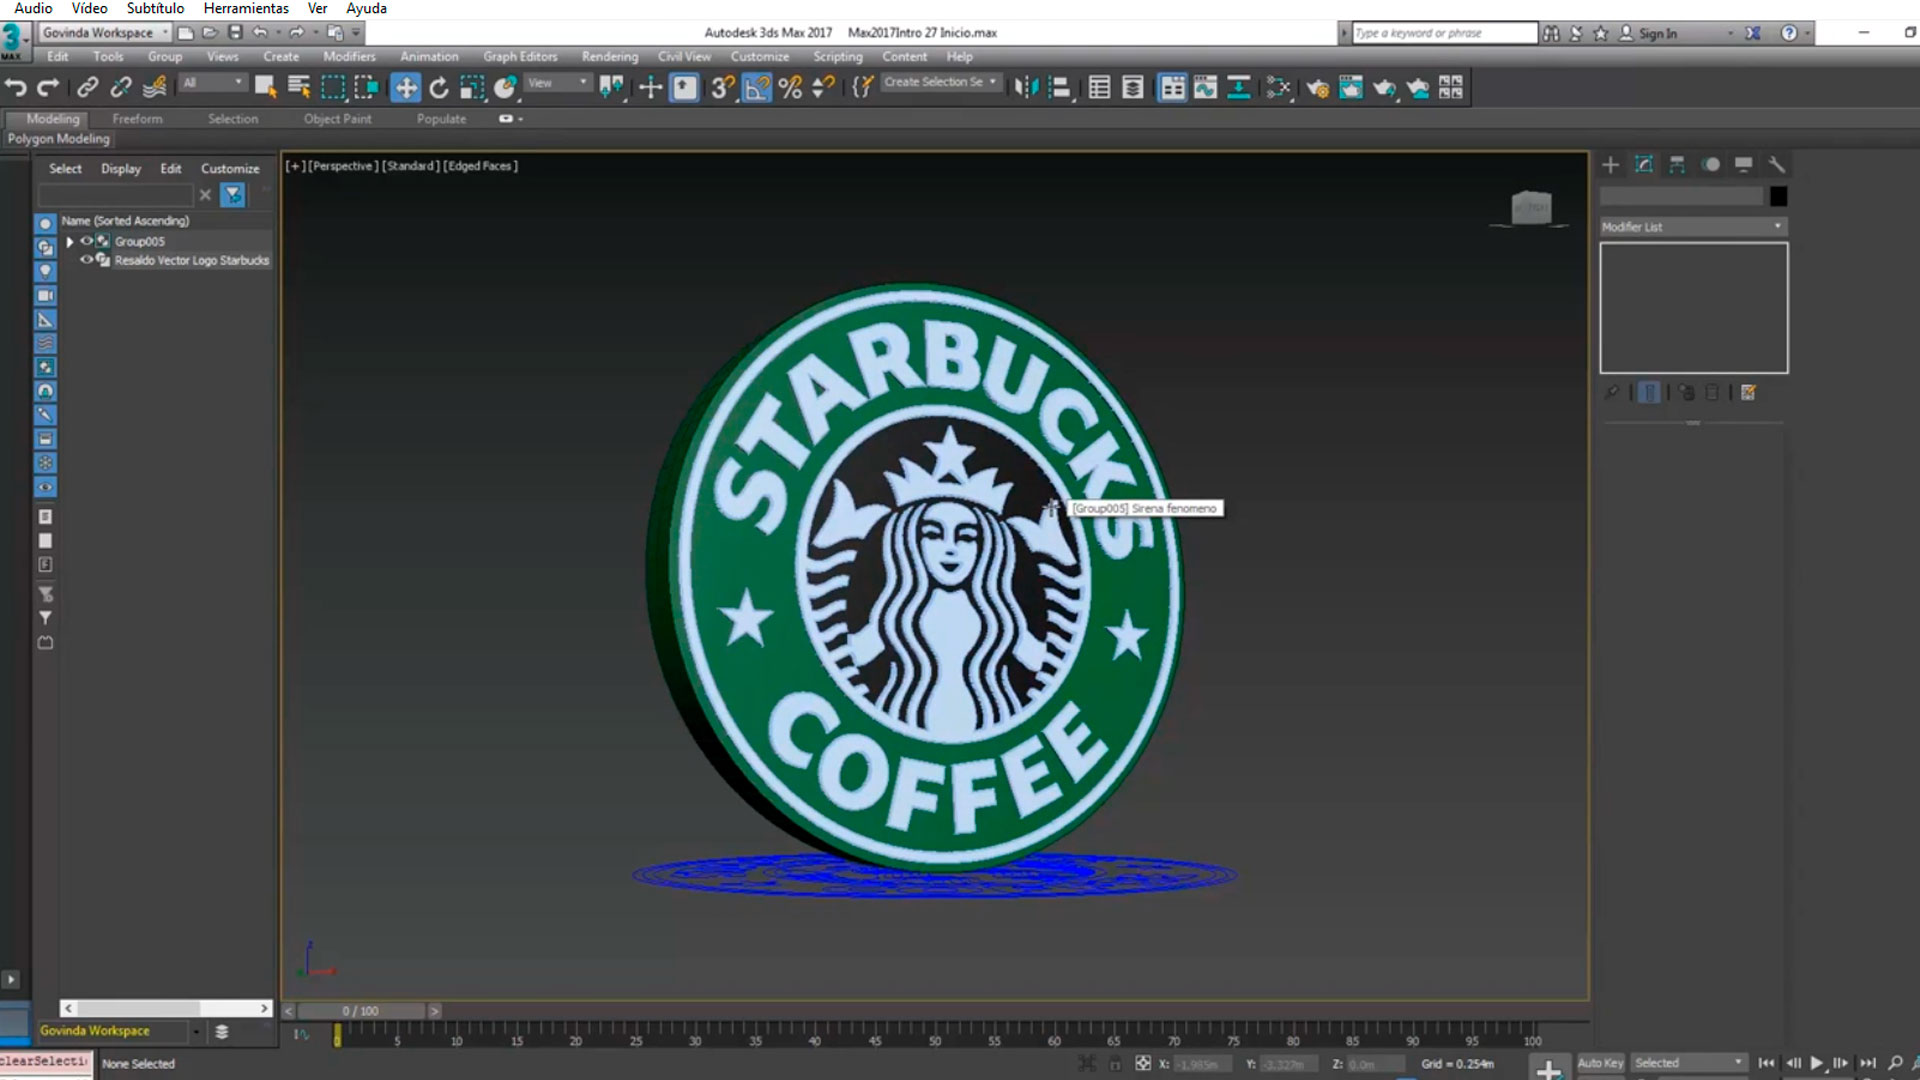Open the Curve Editor

1205,88
